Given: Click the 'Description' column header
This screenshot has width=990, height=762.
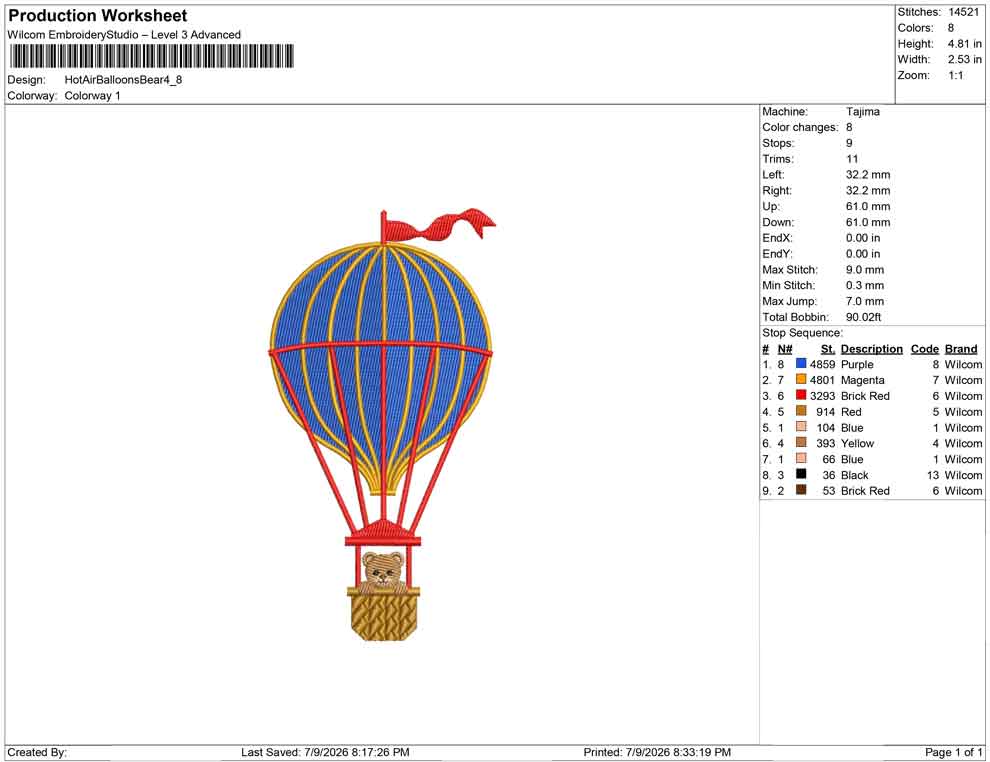Looking at the screenshot, I should click(x=872, y=349).
